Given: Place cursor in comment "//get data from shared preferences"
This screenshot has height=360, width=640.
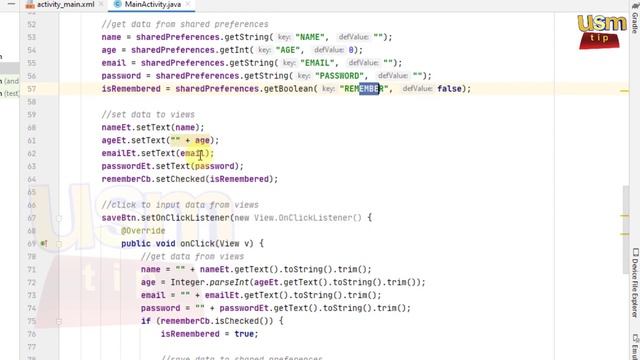Looking at the screenshot, I should coord(185,24).
